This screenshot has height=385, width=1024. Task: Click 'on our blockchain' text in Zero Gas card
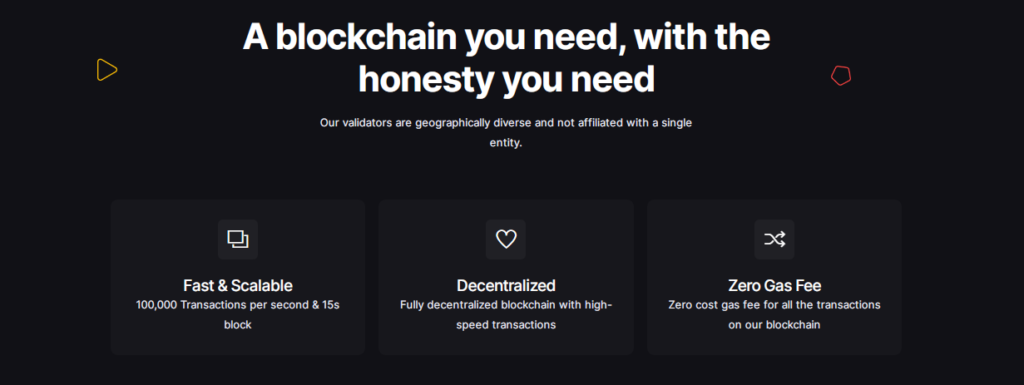pyautogui.click(x=775, y=324)
